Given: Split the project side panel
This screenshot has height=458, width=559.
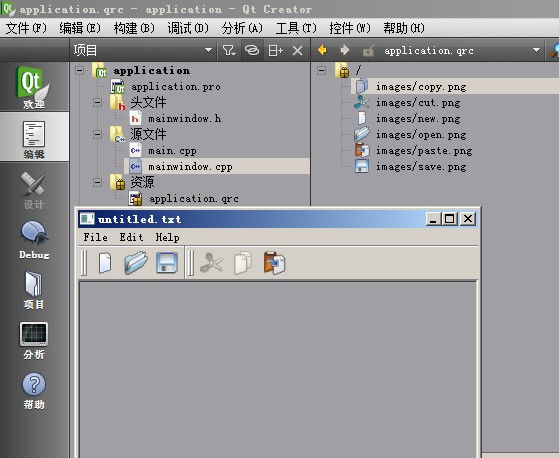Looking at the screenshot, I should click(275, 51).
